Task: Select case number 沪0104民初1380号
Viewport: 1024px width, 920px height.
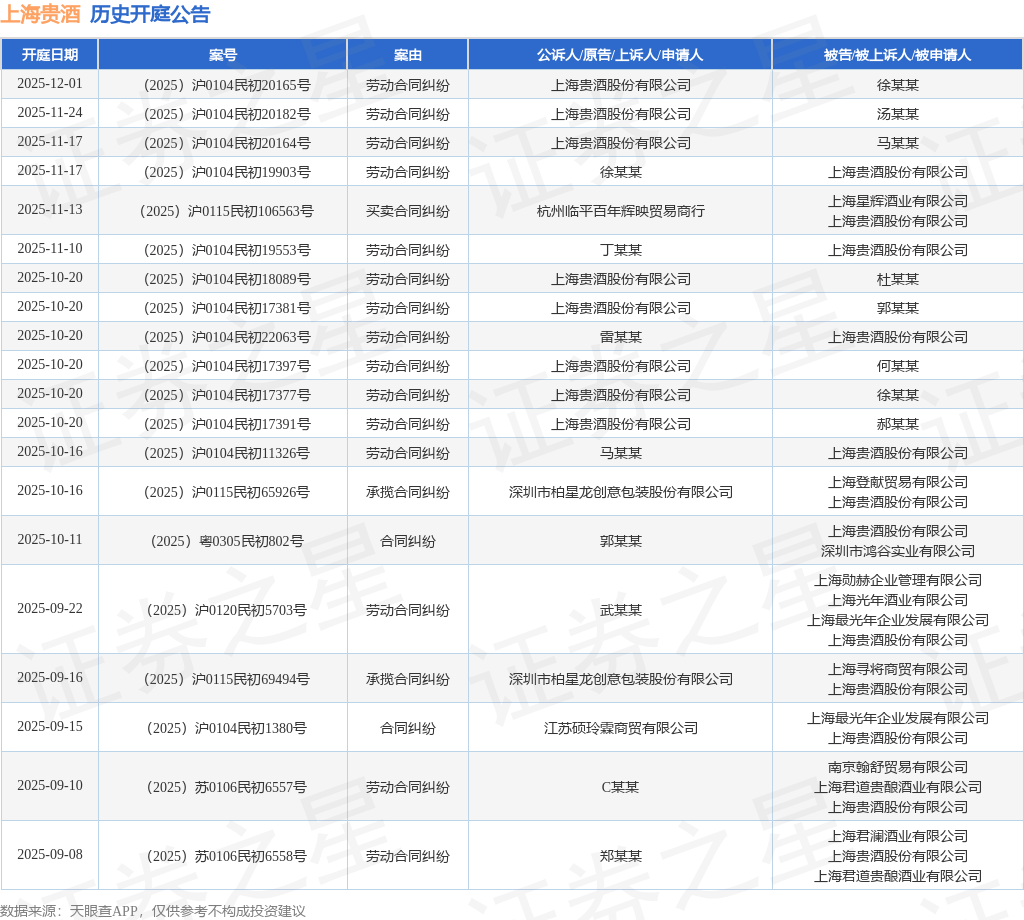Action: (227, 728)
